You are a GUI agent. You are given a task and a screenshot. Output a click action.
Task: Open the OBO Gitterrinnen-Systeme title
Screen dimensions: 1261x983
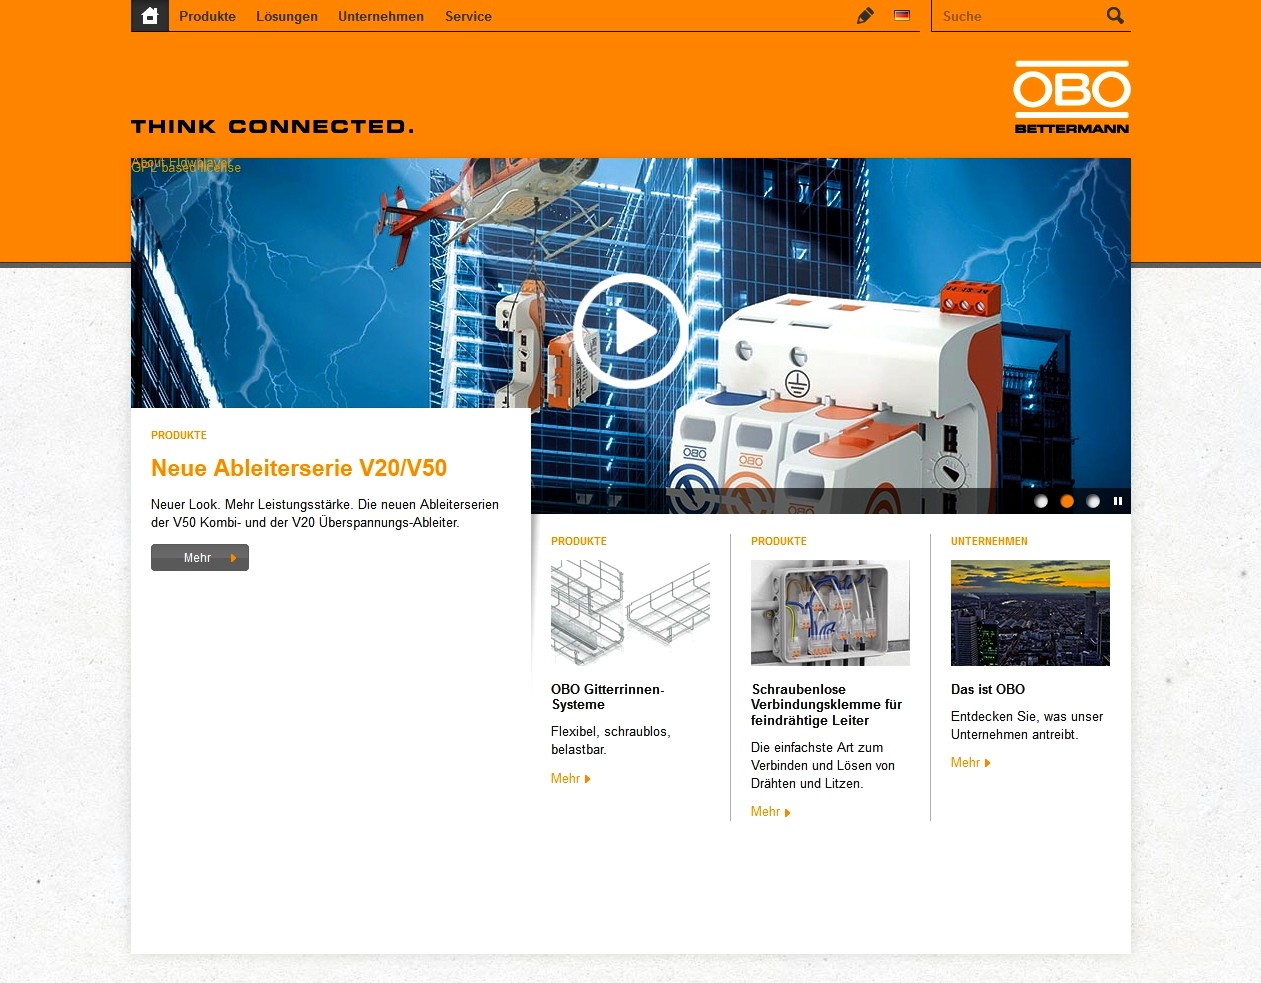point(608,697)
